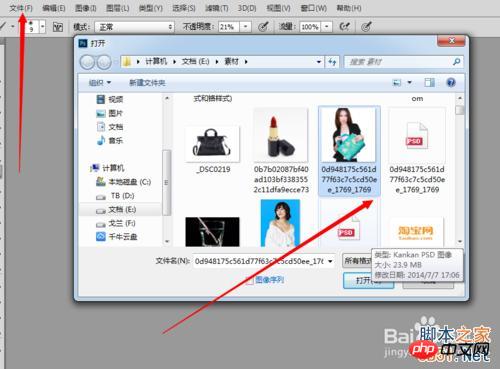Open the 3D(D) menu
Viewport: 500px width, 369px height.
click(247, 8)
